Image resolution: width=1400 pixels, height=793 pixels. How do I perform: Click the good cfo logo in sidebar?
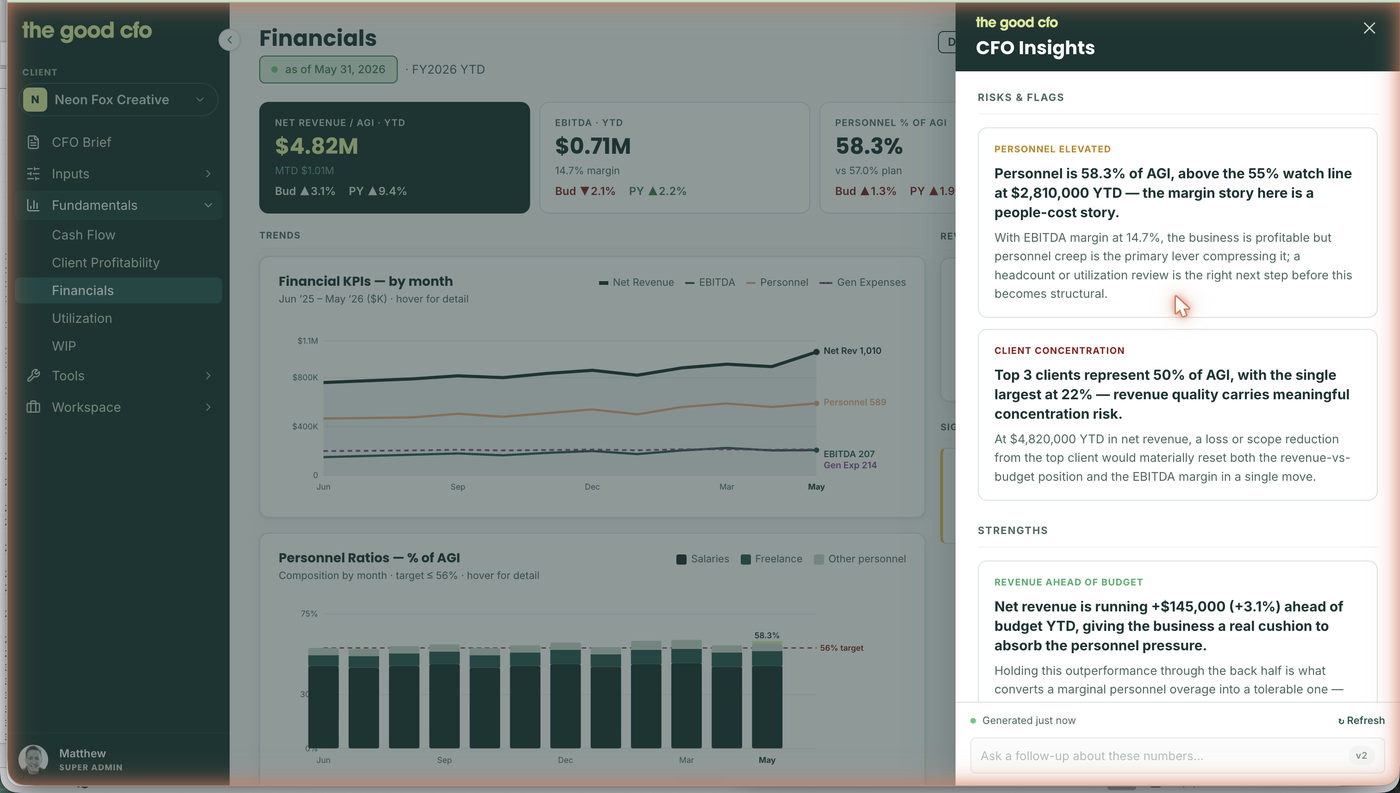[x=87, y=30]
